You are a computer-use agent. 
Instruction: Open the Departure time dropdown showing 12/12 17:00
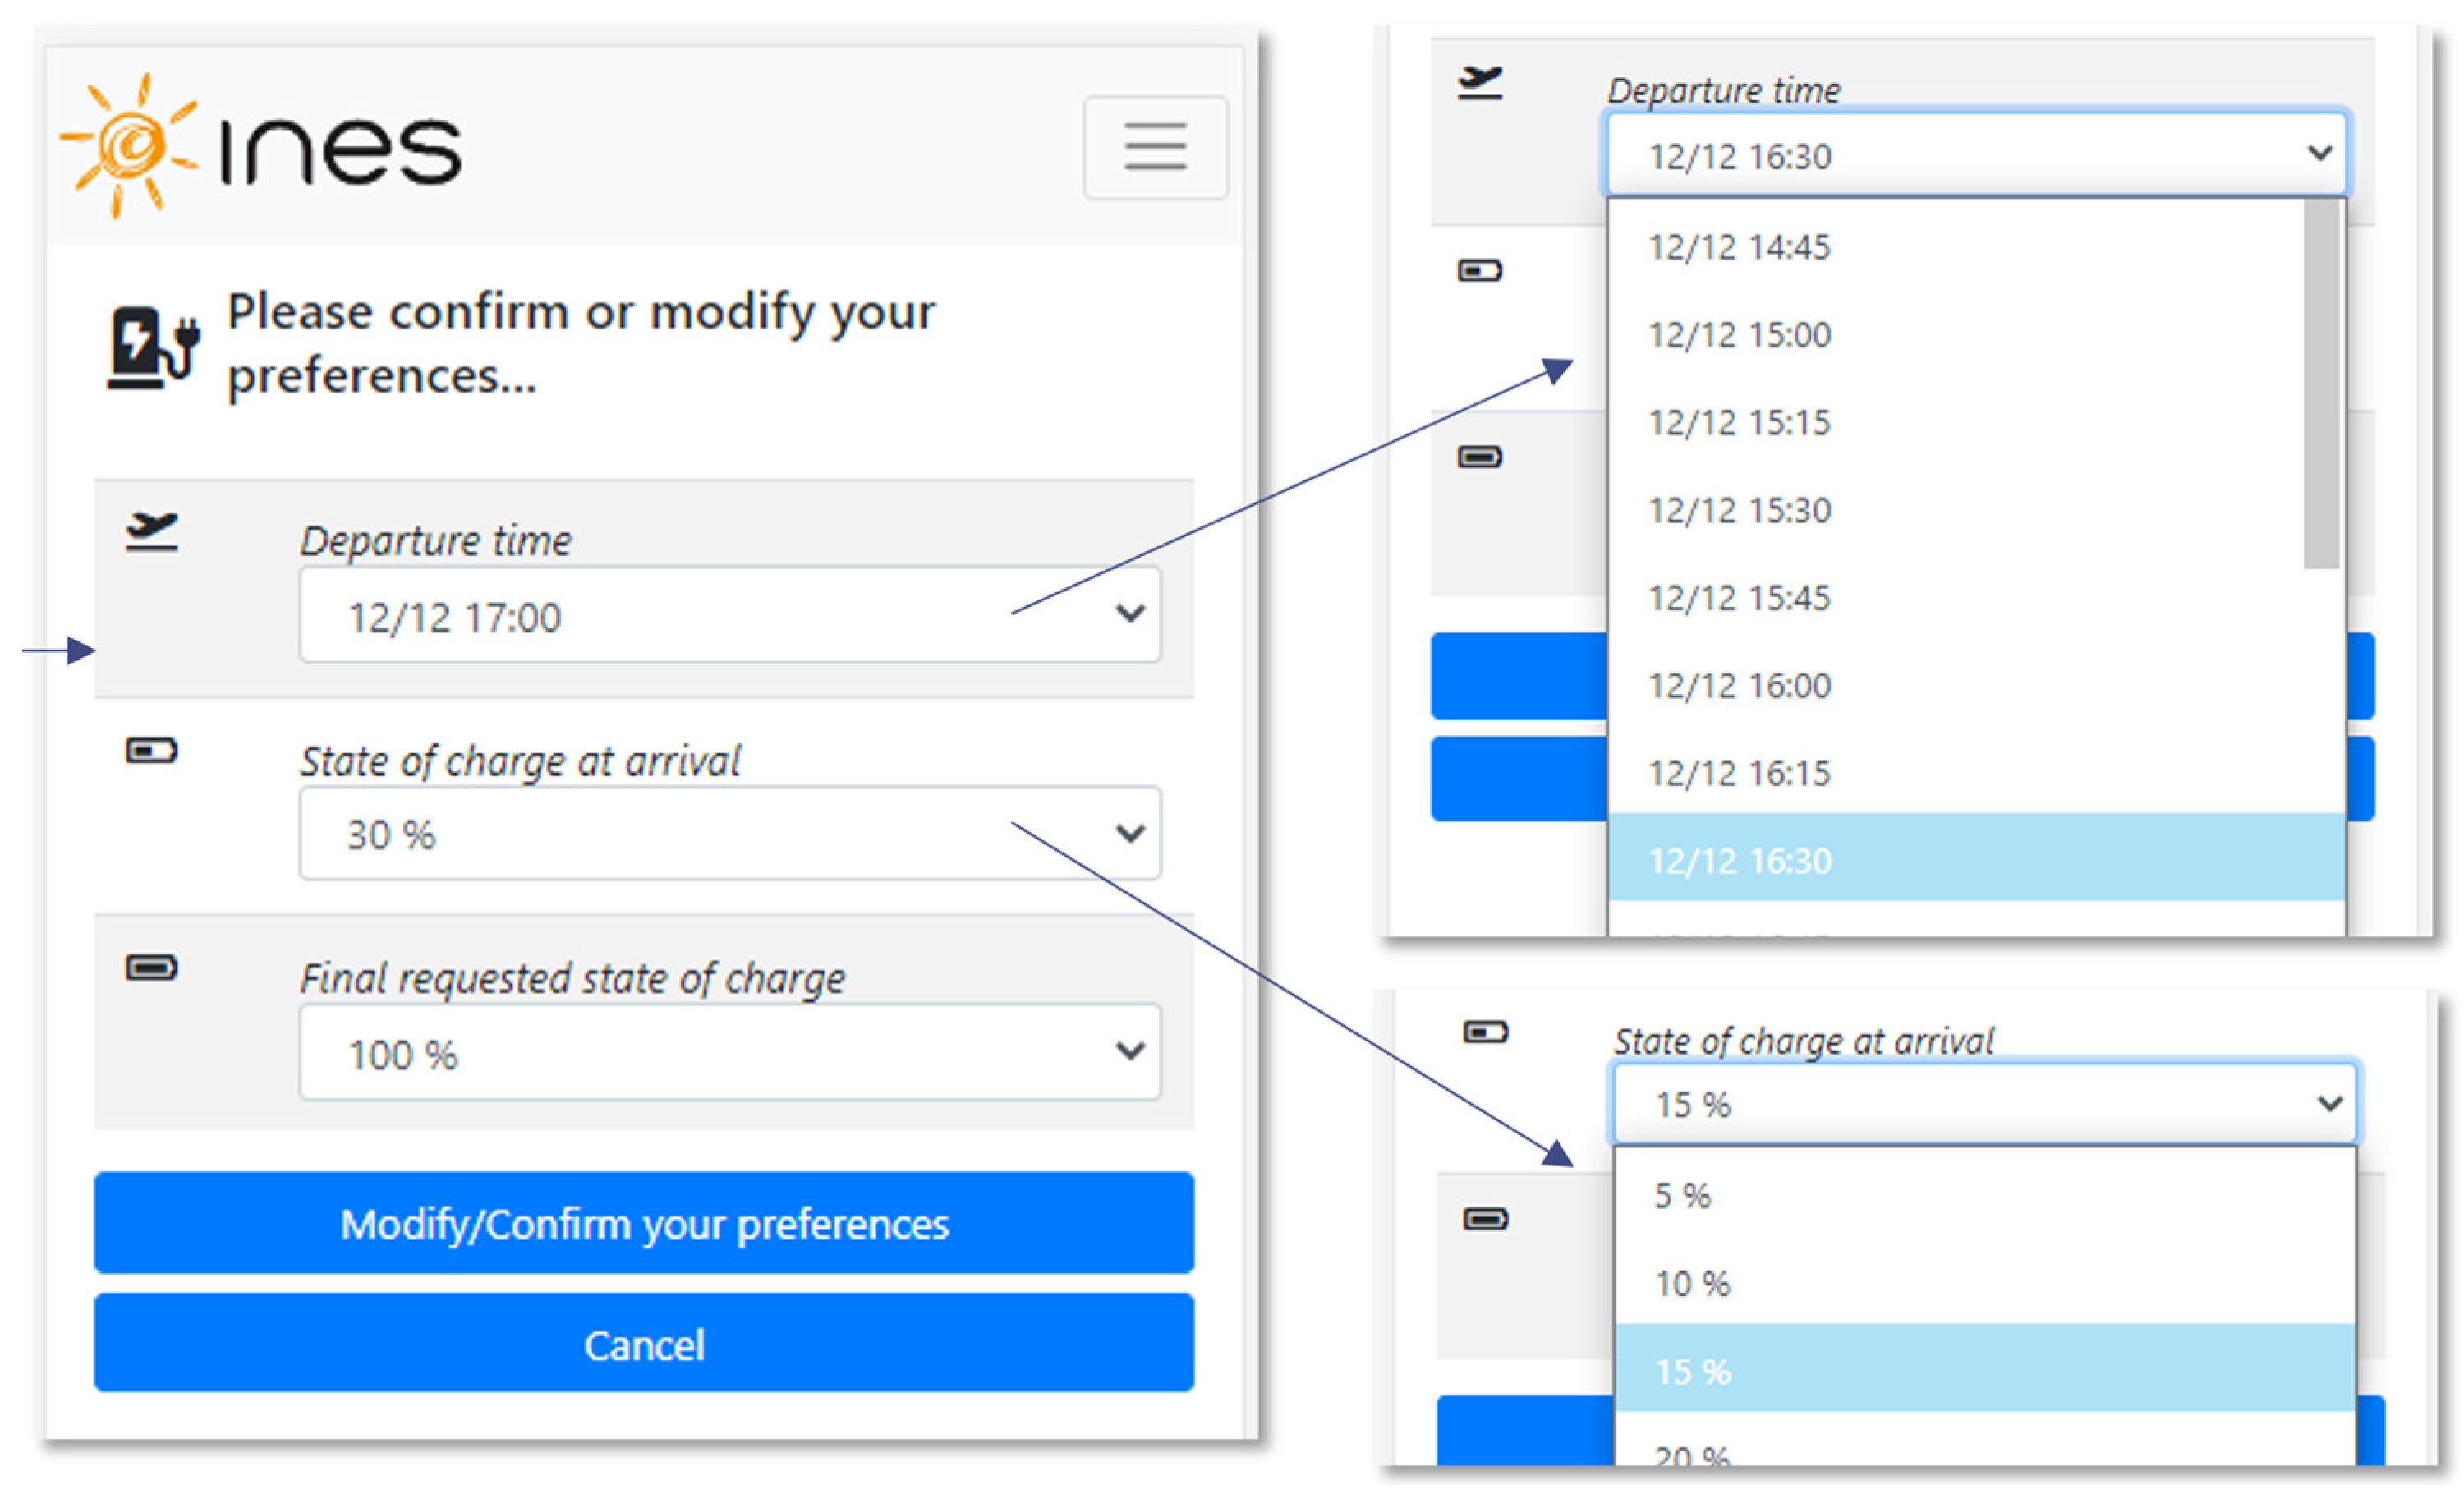click(729, 615)
